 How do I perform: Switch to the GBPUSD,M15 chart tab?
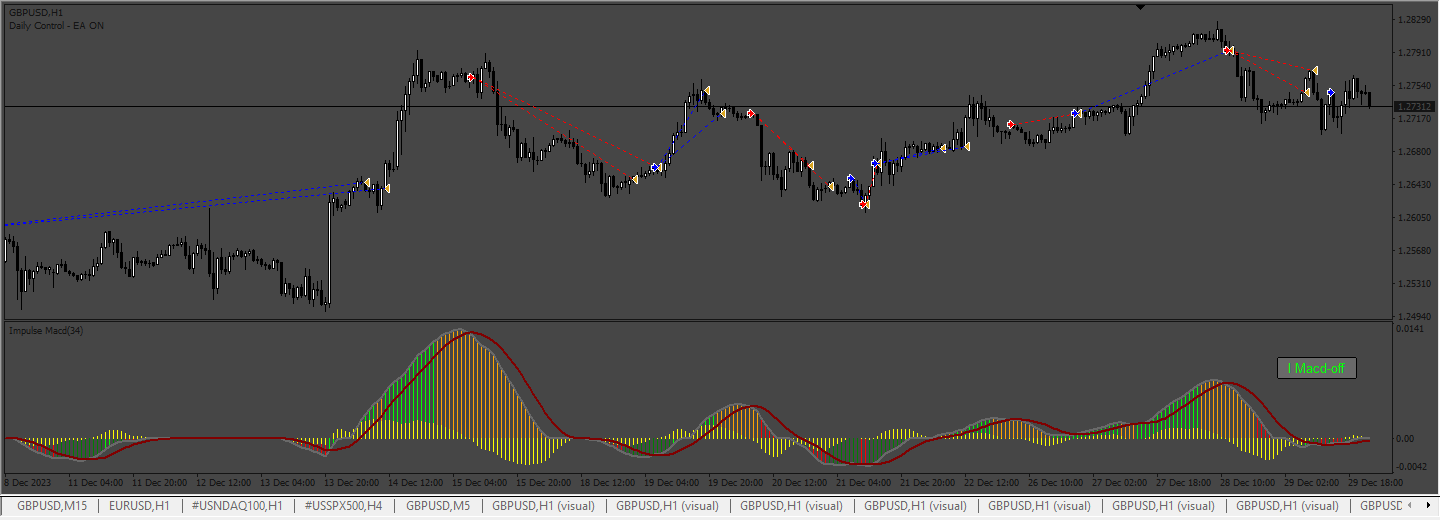(52, 506)
